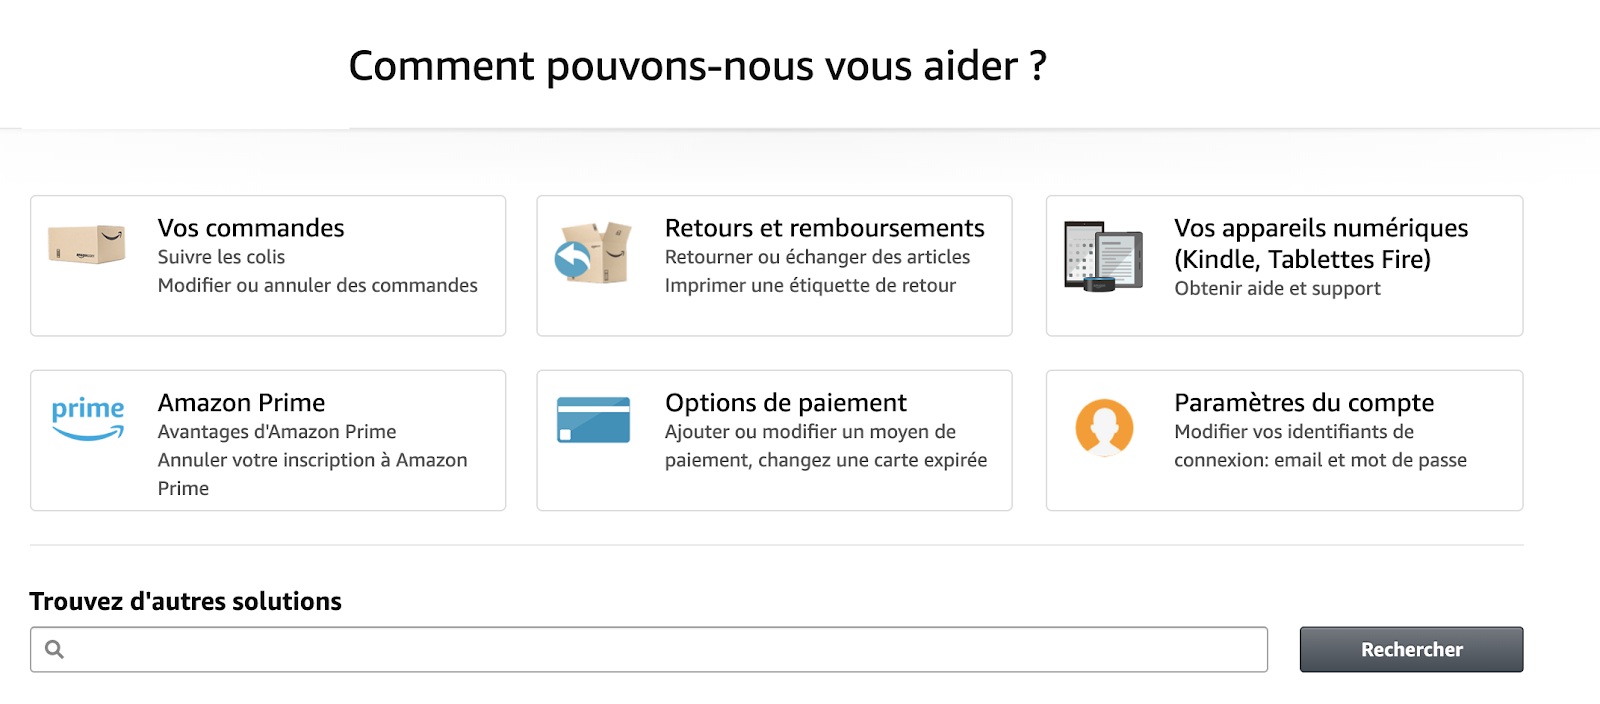Viewport: 1600px width, 704px height.
Task: Select Suivre les colis
Action: (220, 256)
